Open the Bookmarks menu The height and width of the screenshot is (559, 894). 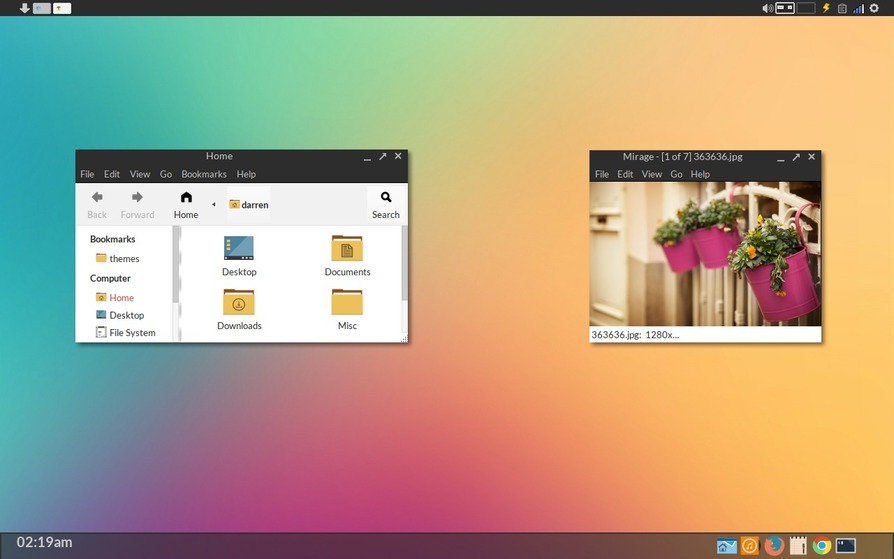coord(204,174)
